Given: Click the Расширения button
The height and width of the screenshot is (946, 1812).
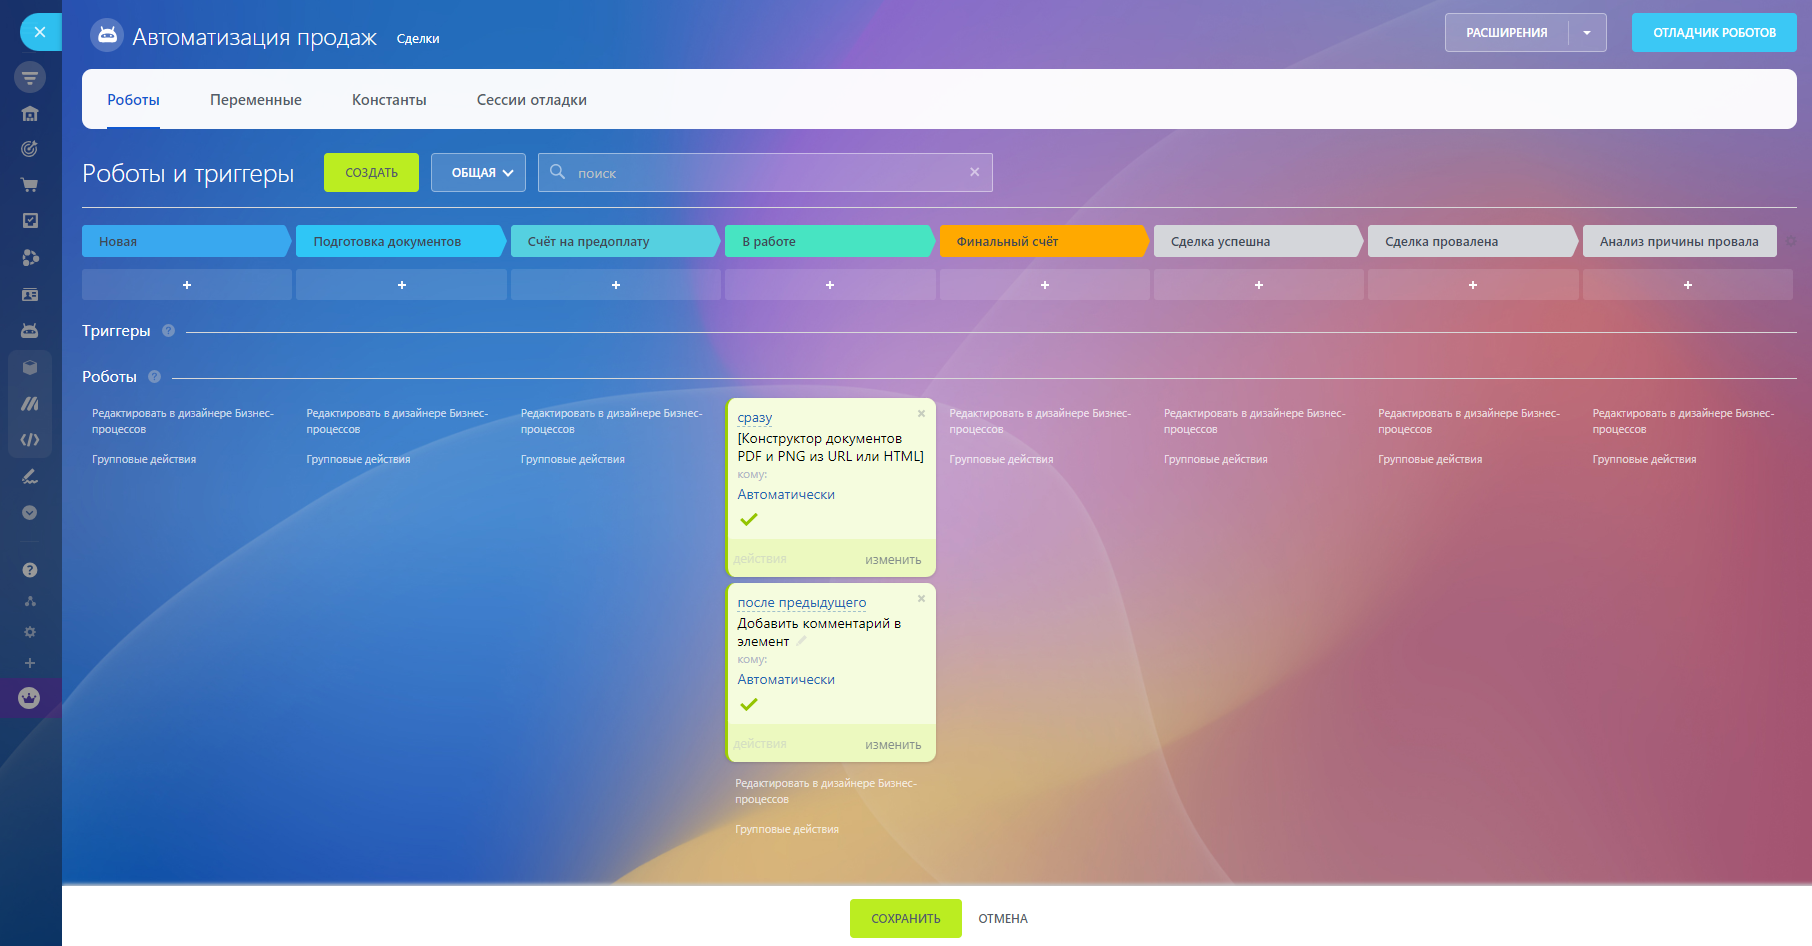Looking at the screenshot, I should [x=1506, y=33].
